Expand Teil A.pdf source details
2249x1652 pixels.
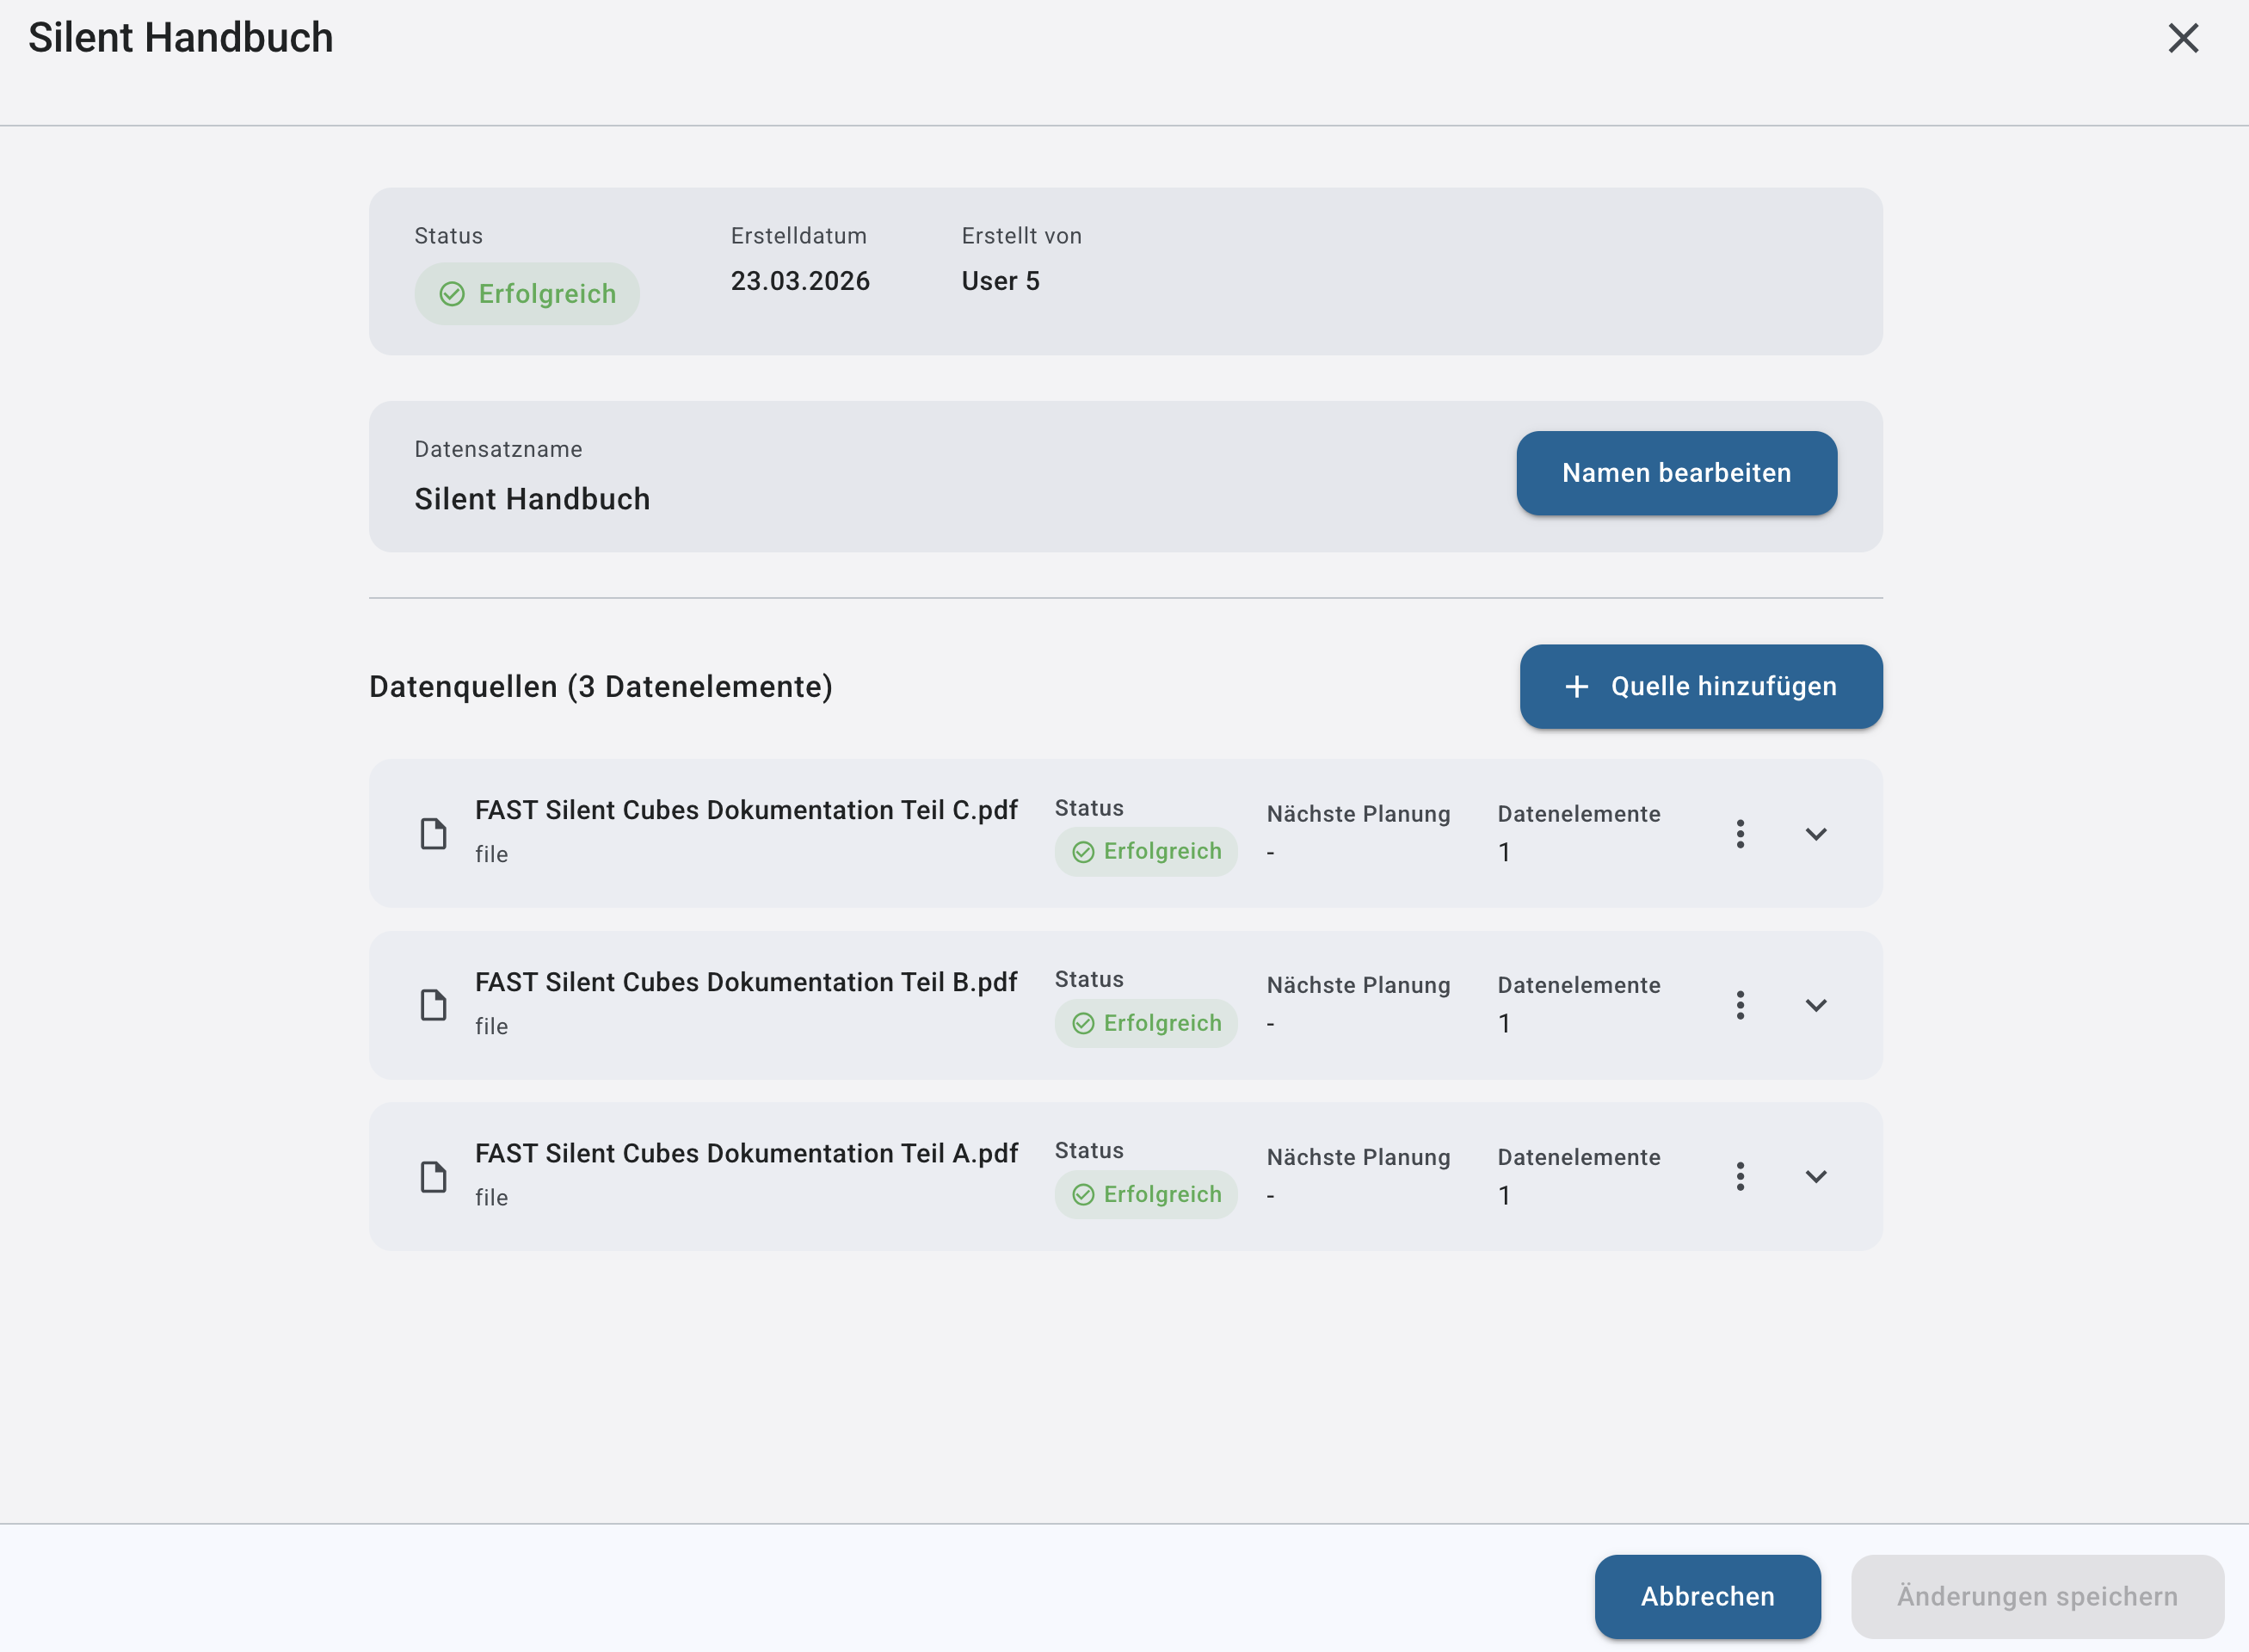click(1816, 1176)
